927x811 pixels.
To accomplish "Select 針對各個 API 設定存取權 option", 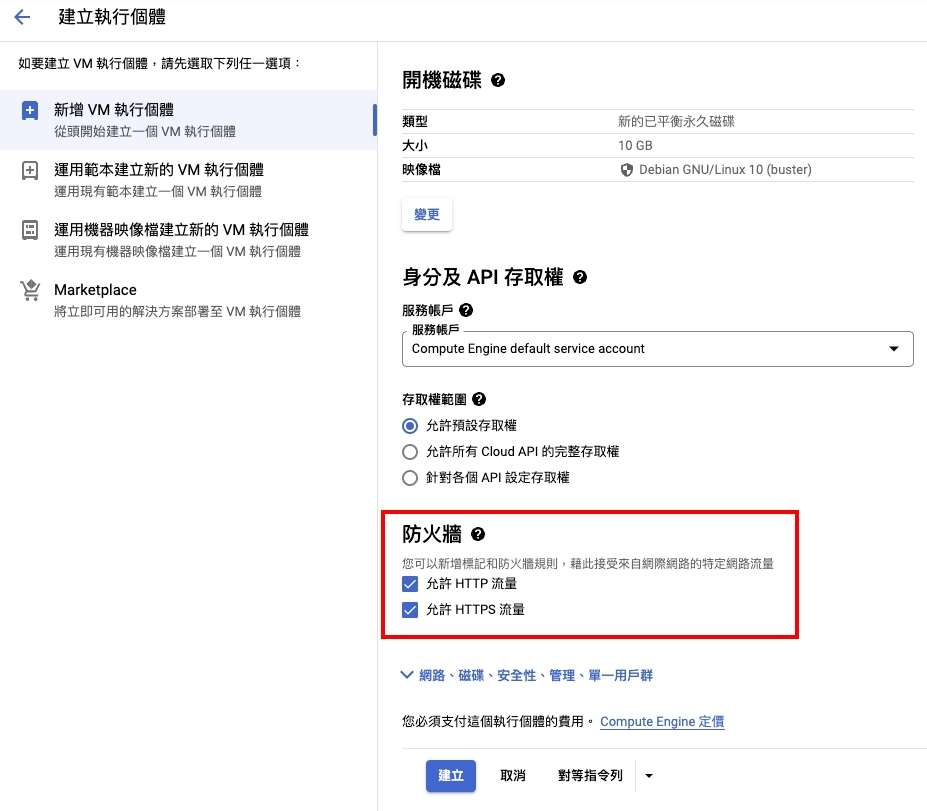I will [409, 477].
